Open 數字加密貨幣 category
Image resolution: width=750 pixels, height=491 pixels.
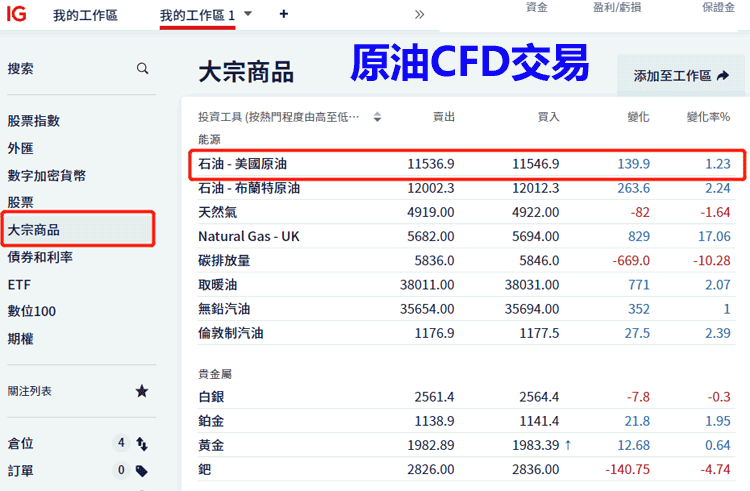click(47, 176)
